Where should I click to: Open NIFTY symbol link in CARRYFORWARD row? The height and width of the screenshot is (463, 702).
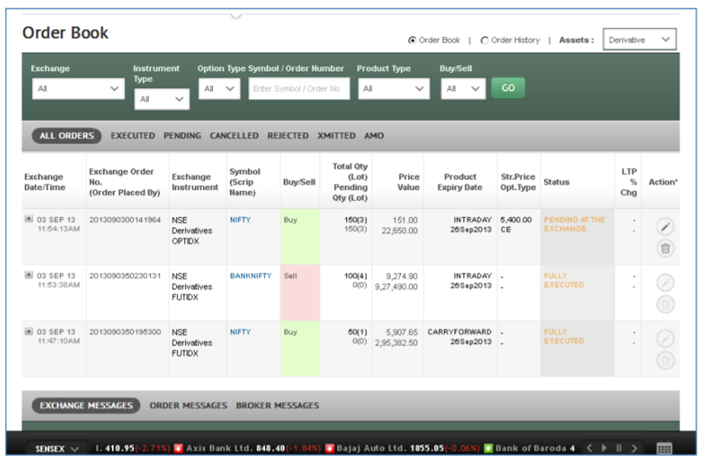click(240, 332)
